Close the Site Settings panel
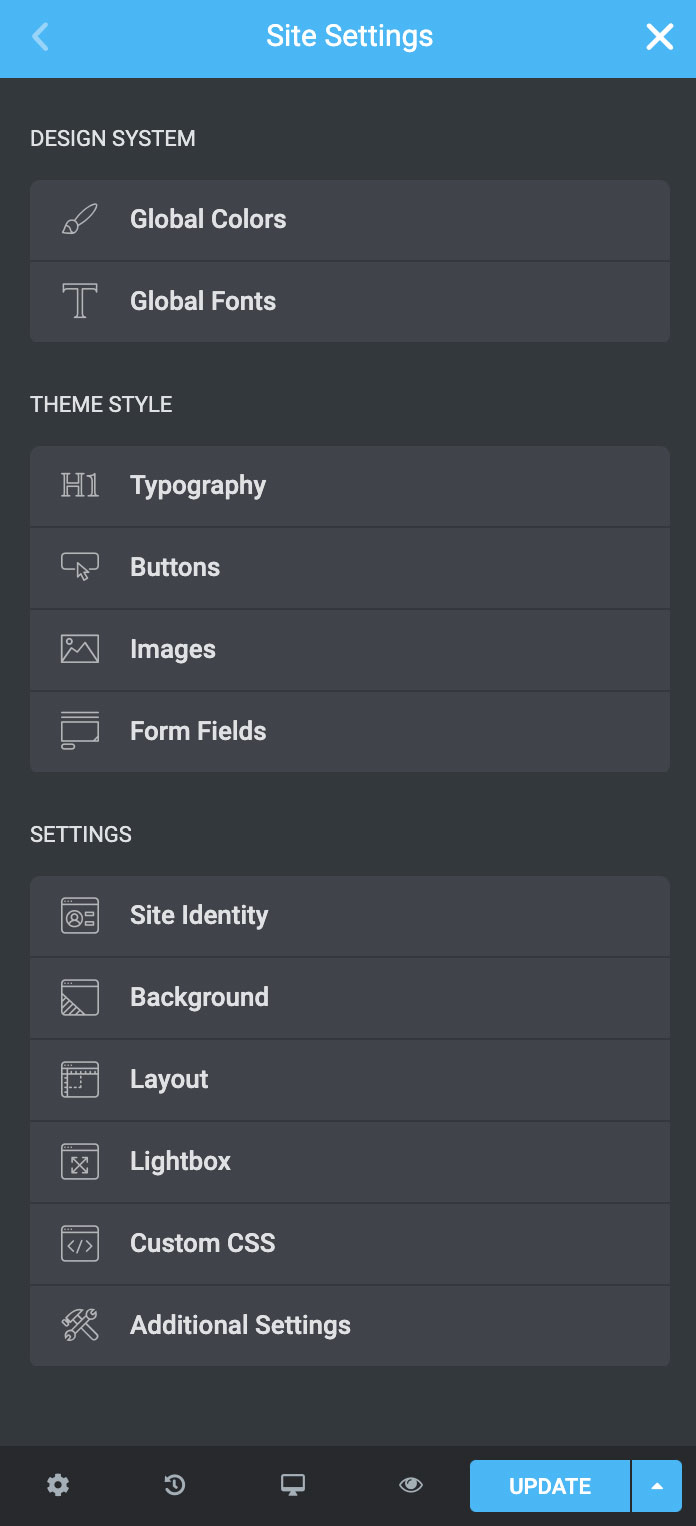The image size is (696, 1526). coord(659,38)
